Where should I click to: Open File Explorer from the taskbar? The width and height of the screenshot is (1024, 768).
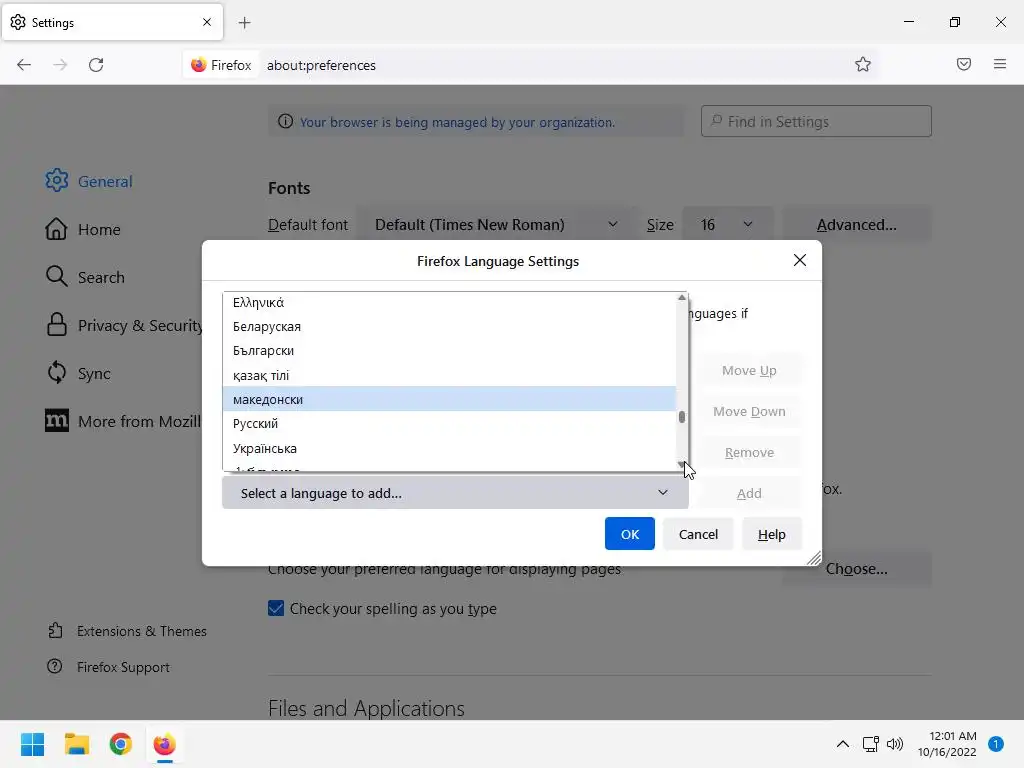pos(76,744)
